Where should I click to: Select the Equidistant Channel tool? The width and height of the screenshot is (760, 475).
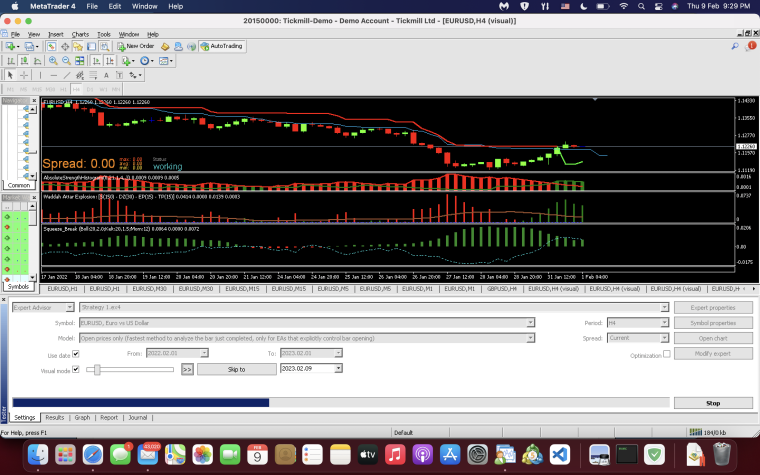(80, 75)
